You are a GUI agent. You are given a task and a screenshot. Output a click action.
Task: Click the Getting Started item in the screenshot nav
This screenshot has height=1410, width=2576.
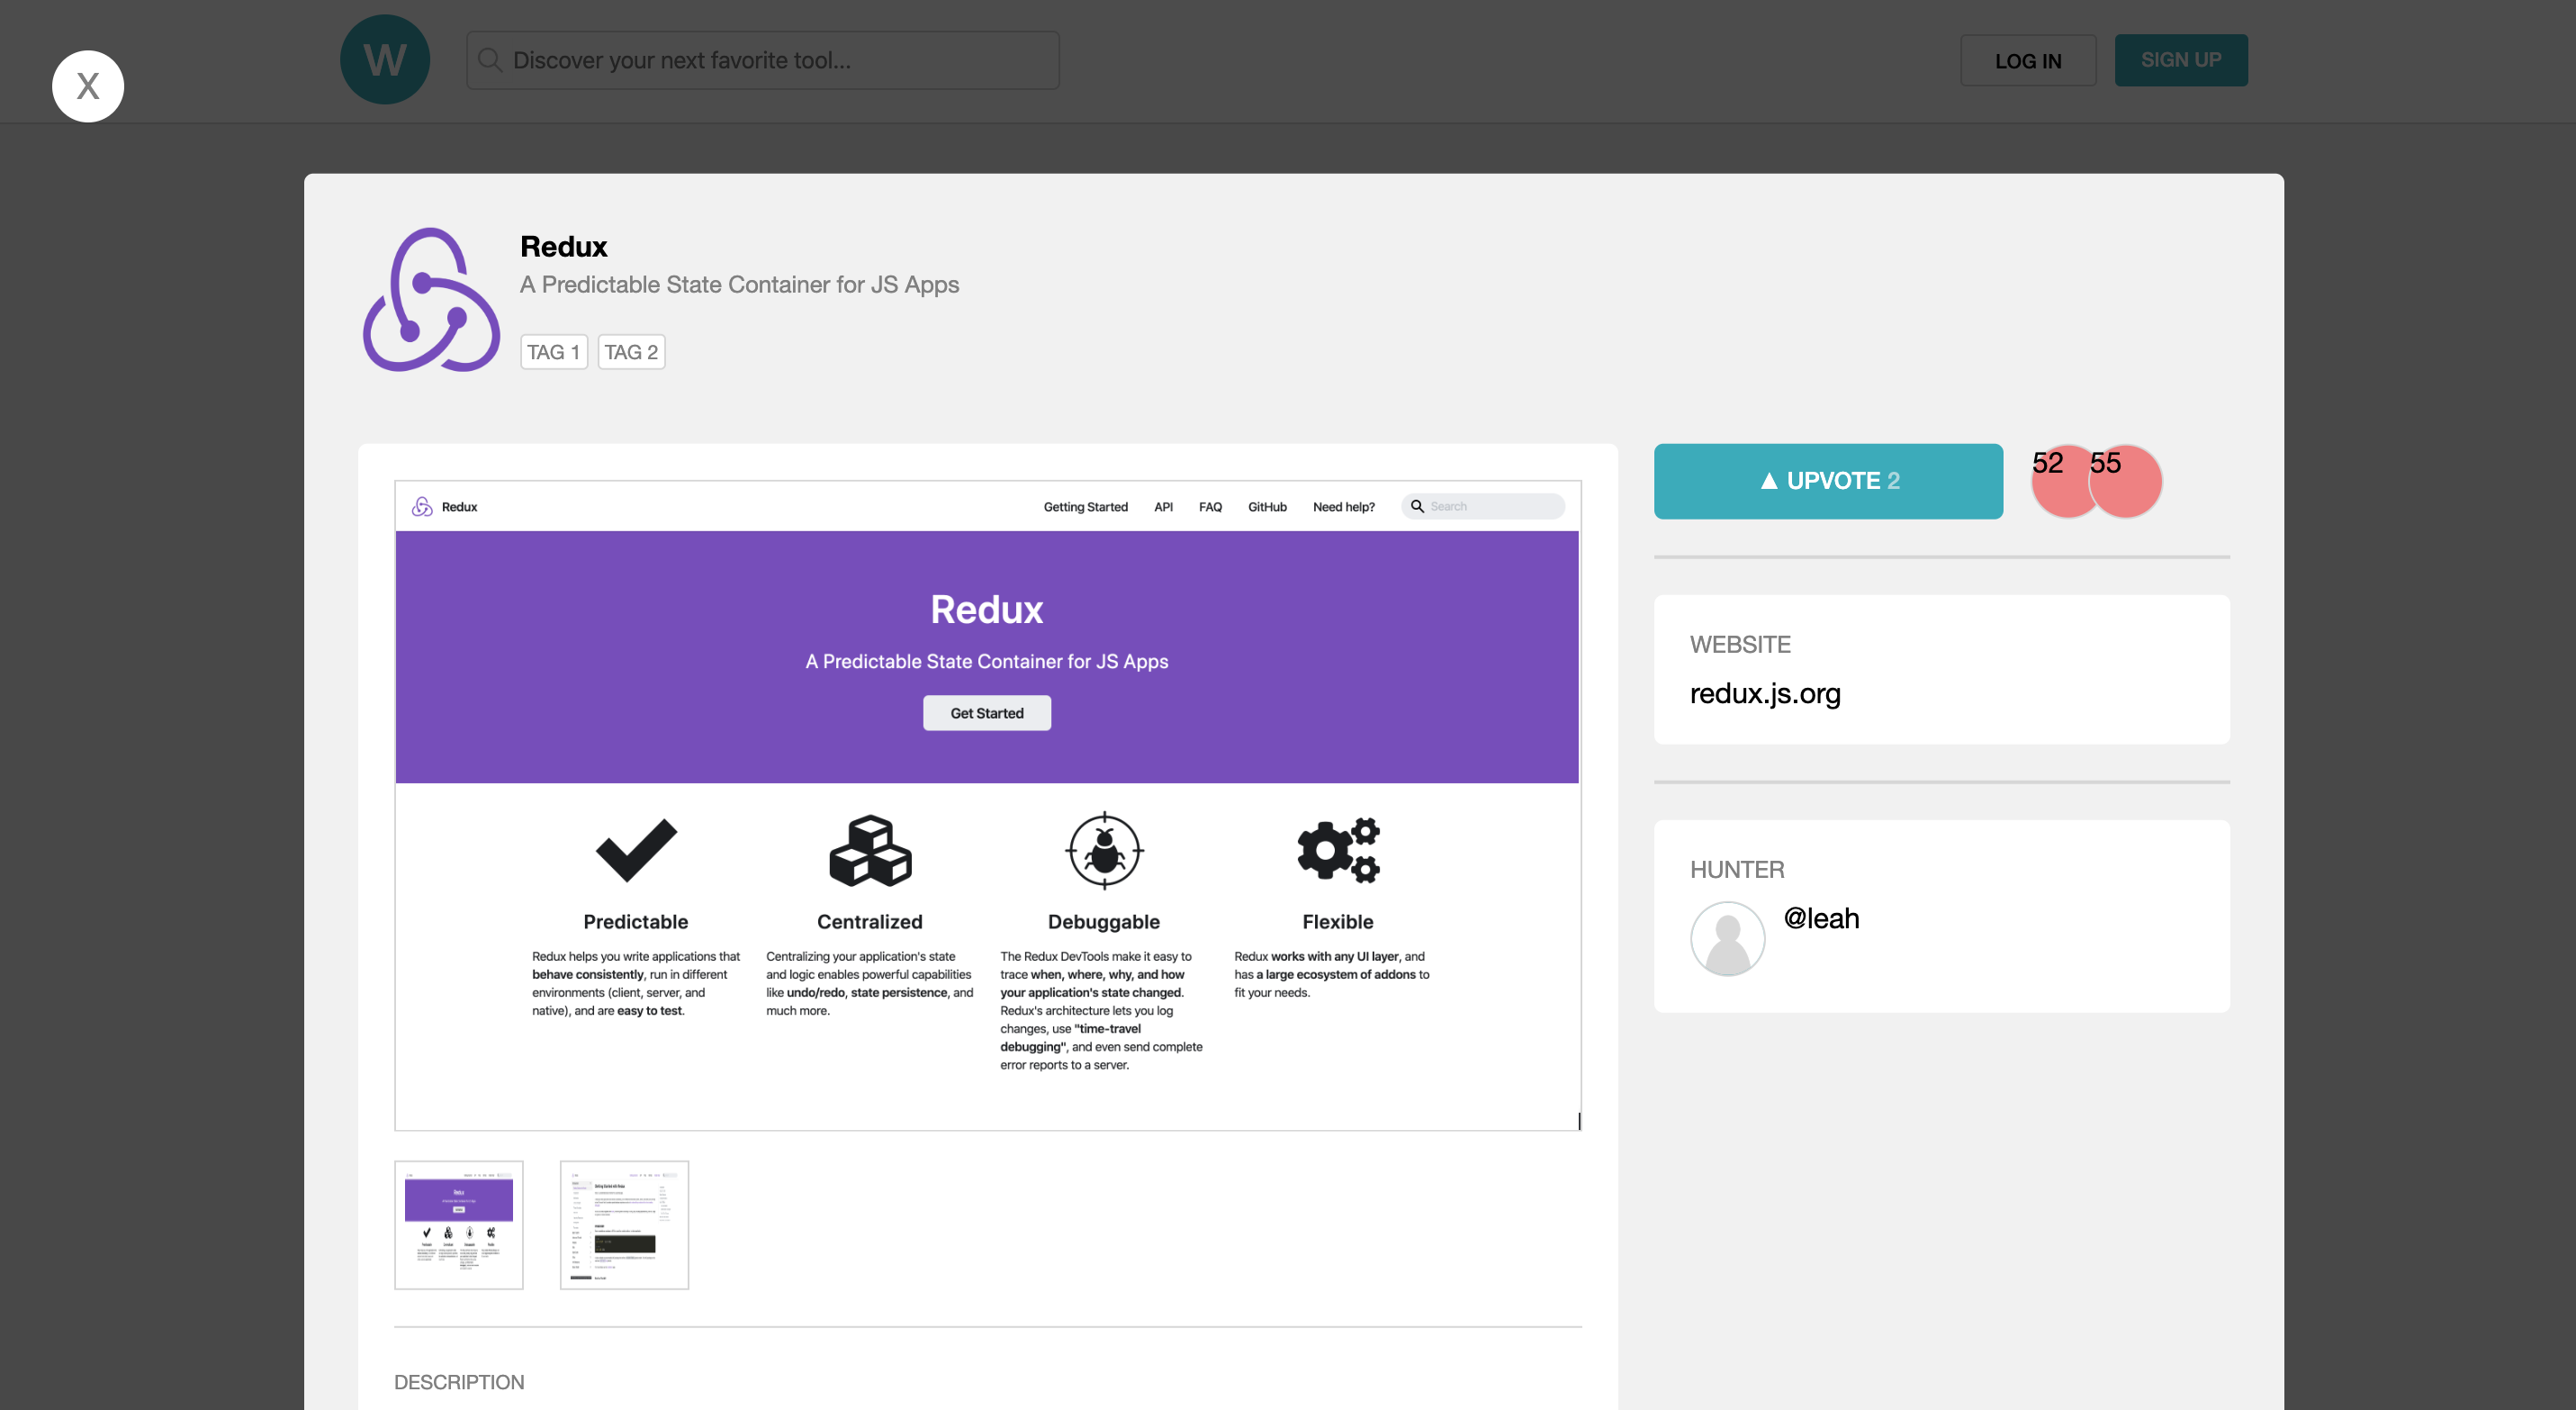click(x=1085, y=507)
